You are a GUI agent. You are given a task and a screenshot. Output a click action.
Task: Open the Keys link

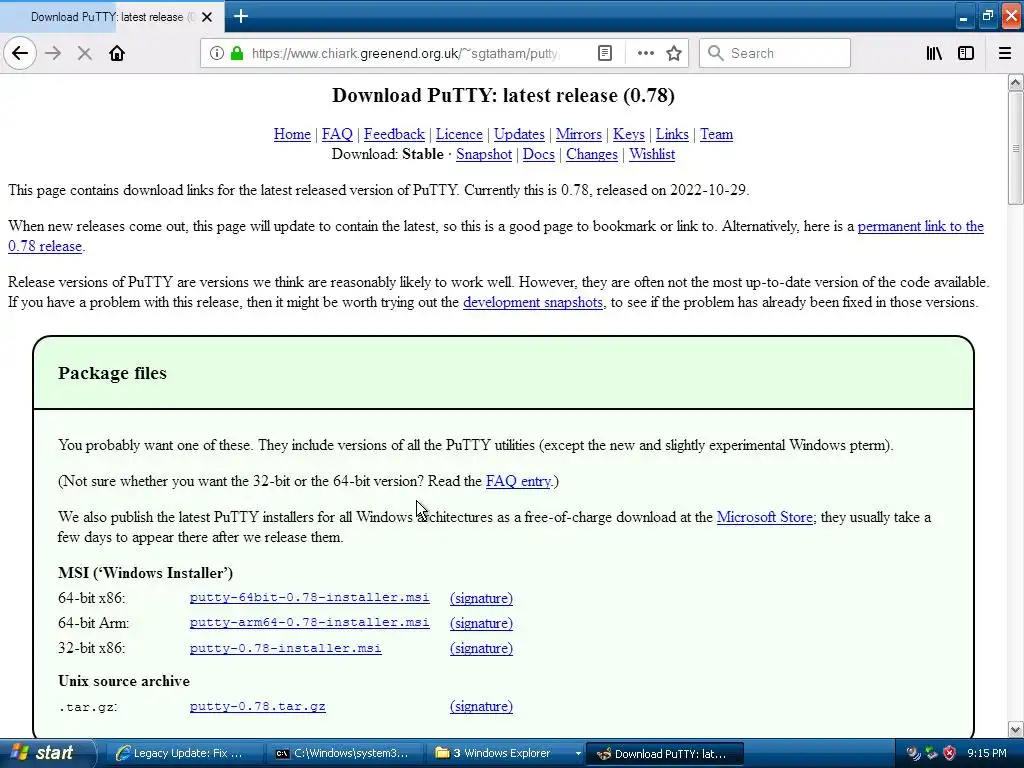628,135
